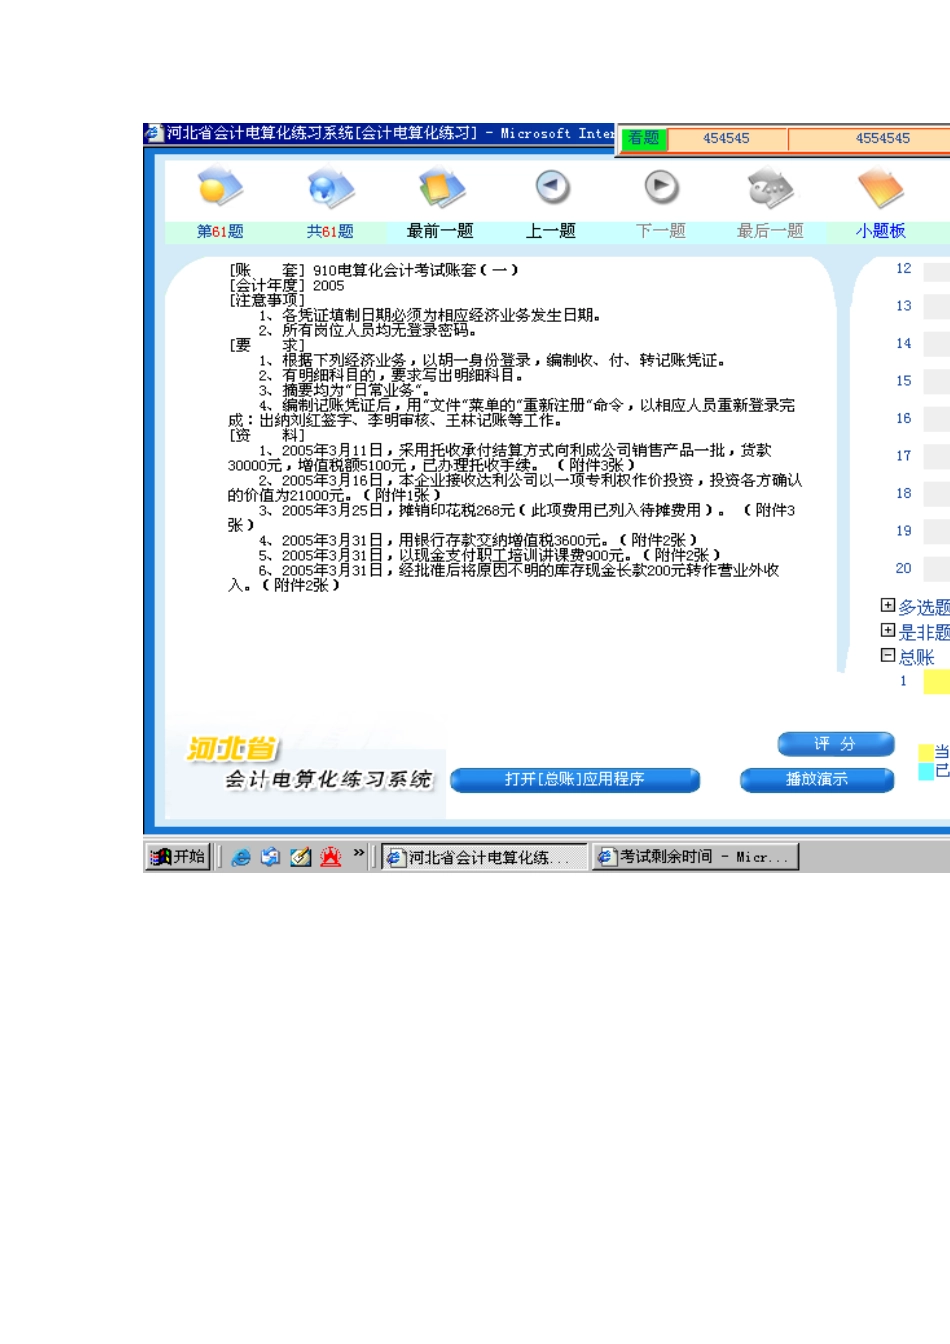
Task: Click the notepad pencil quick launch icon
Action: tap(300, 857)
